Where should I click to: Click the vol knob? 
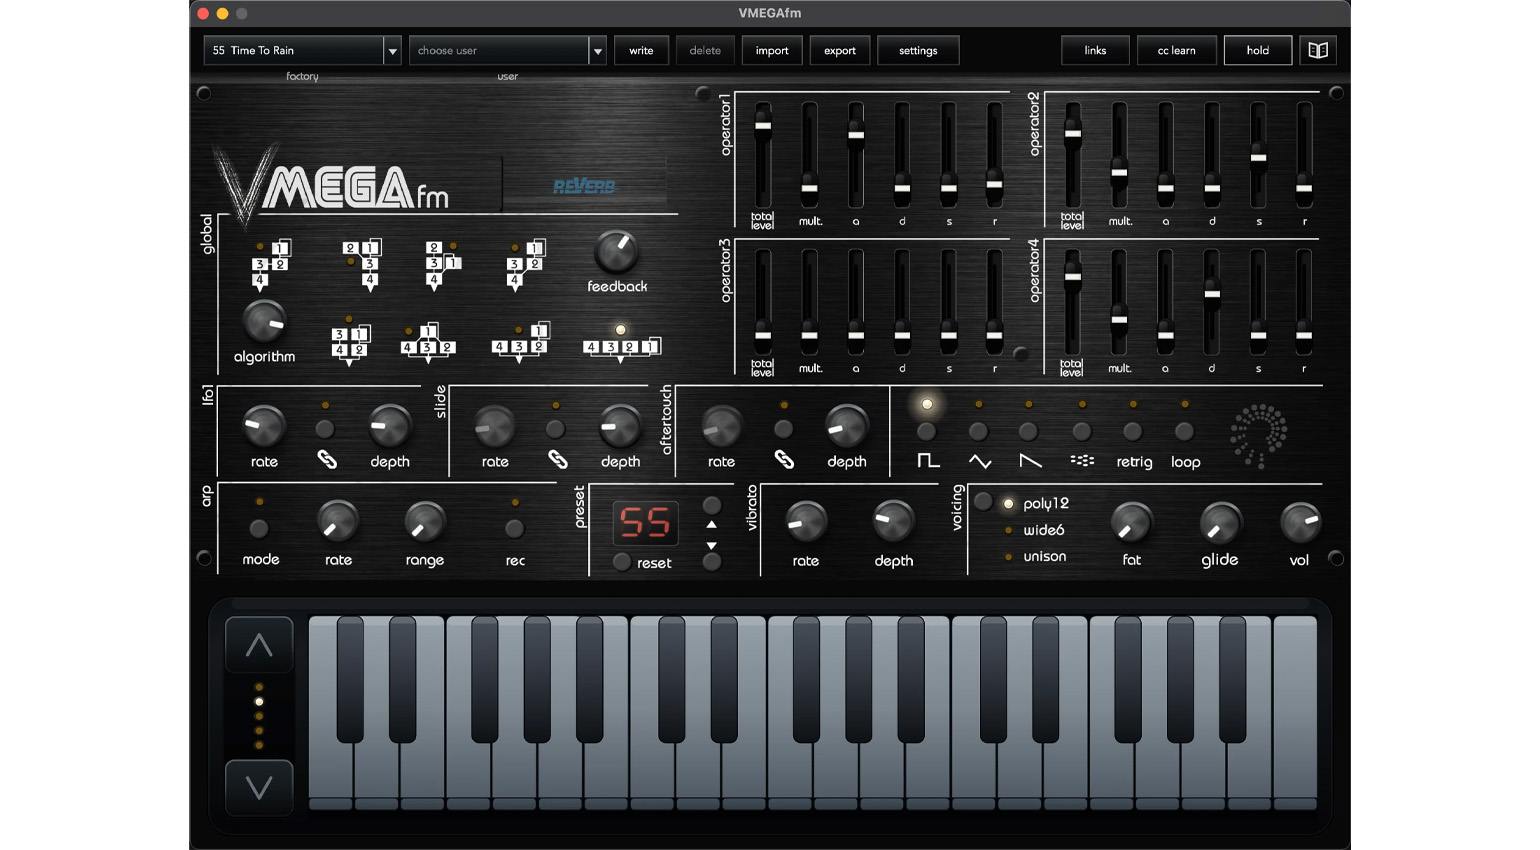(x=1300, y=523)
